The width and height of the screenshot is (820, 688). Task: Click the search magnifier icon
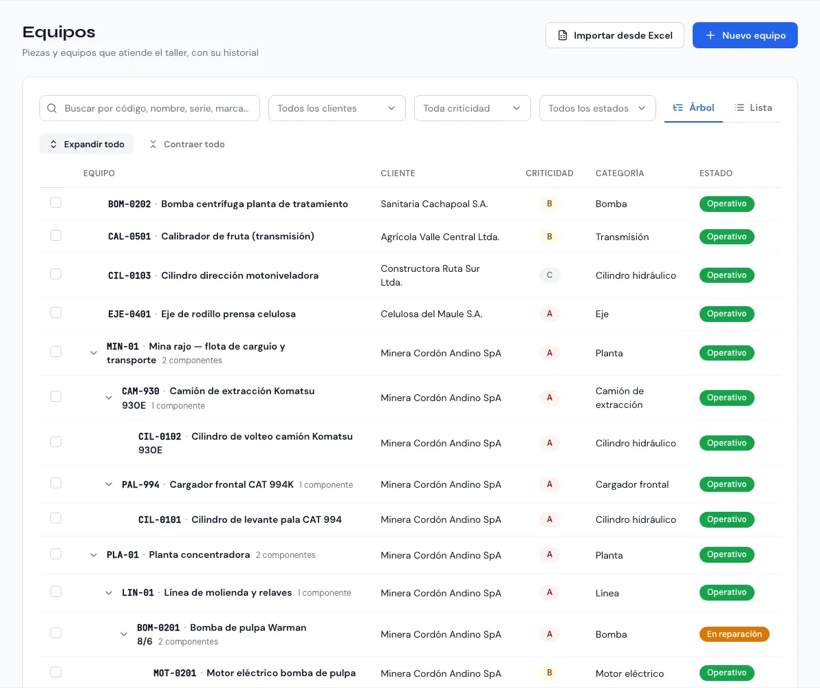tap(52, 108)
